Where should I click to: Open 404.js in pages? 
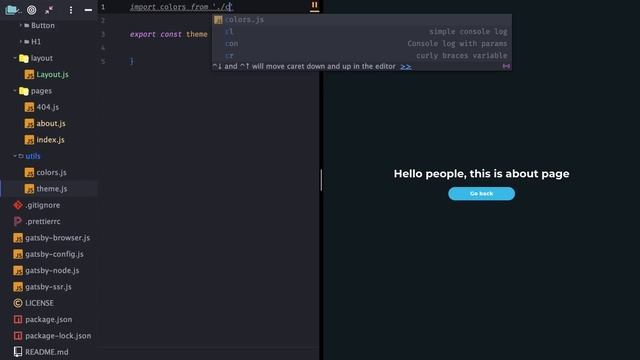[47, 107]
